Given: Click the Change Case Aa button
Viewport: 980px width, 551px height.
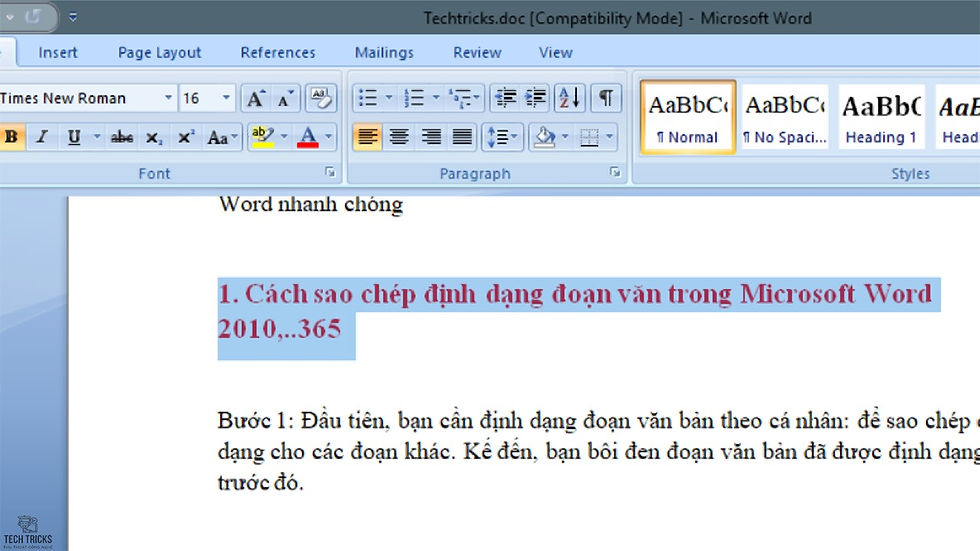Looking at the screenshot, I should [222, 137].
